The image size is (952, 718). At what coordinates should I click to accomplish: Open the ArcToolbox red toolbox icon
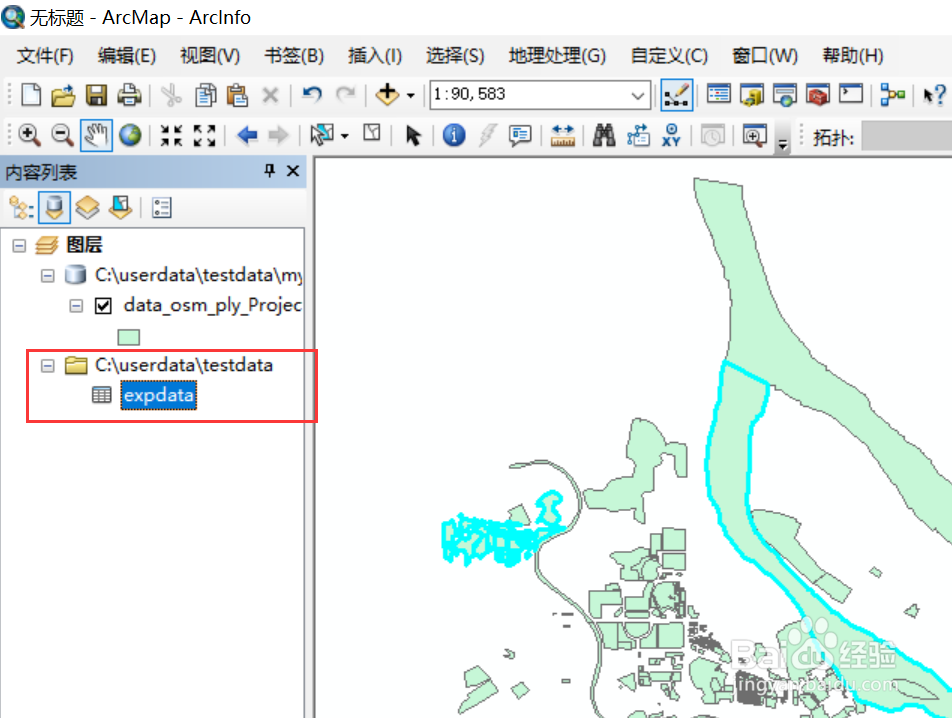(x=818, y=95)
